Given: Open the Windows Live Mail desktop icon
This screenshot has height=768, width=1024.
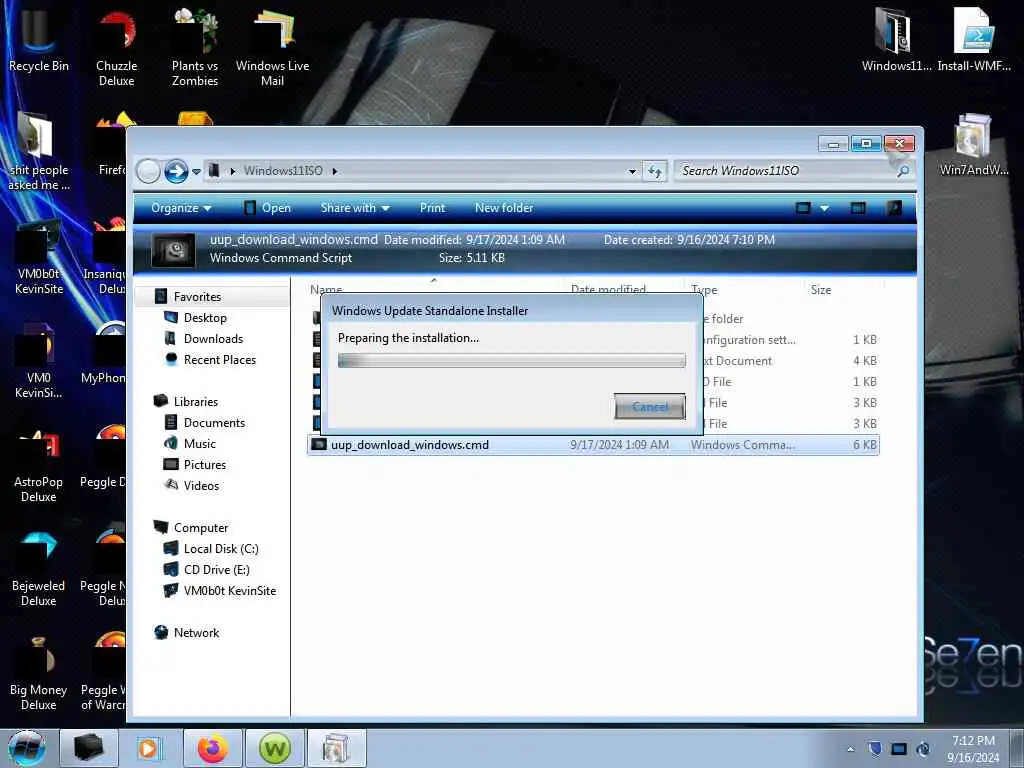Looking at the screenshot, I should point(272,46).
